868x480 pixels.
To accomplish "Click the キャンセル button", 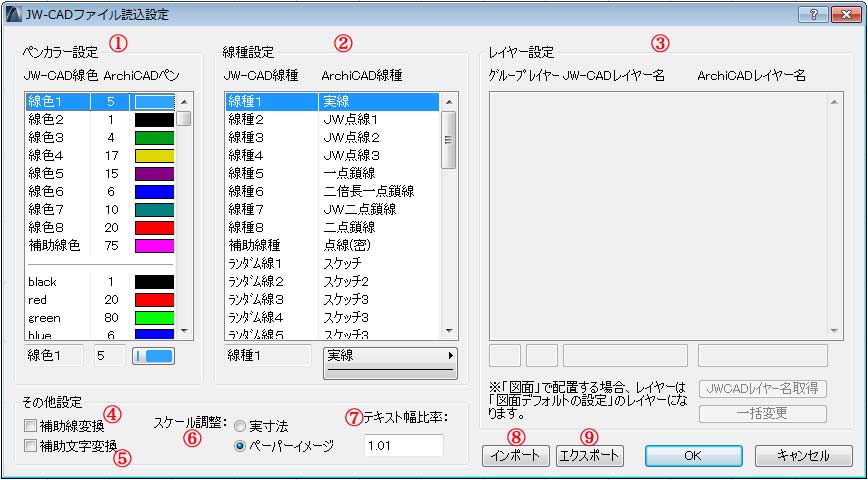I will [804, 456].
